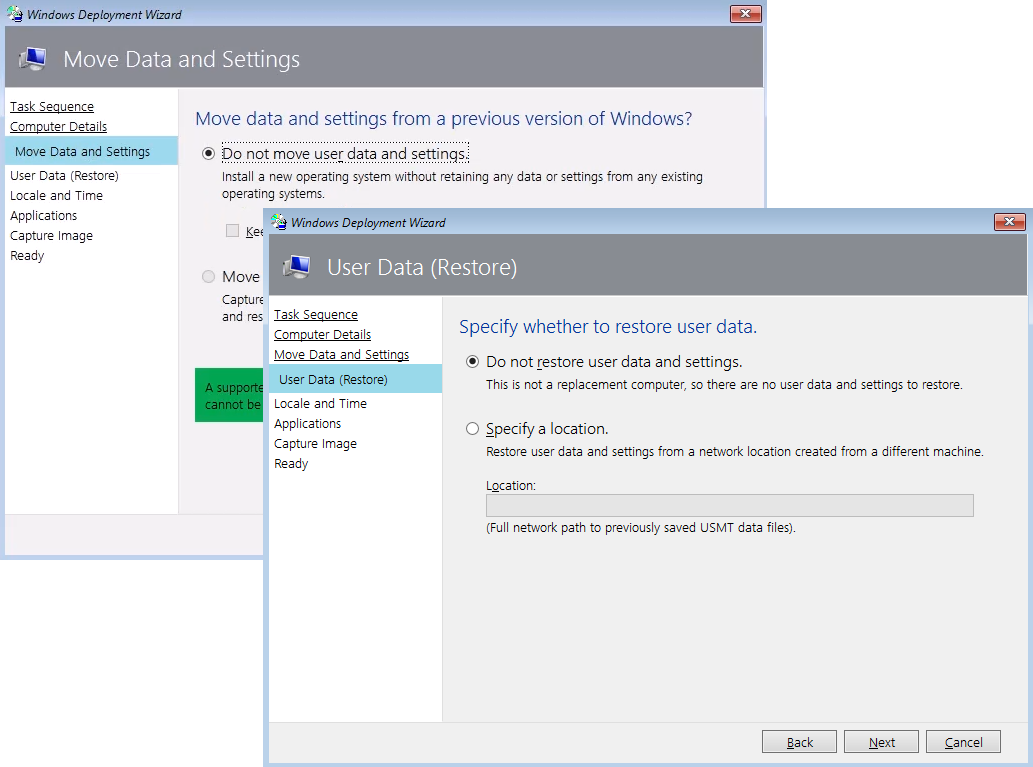
Task: Select Ready step in front wizard
Action: click(x=291, y=464)
